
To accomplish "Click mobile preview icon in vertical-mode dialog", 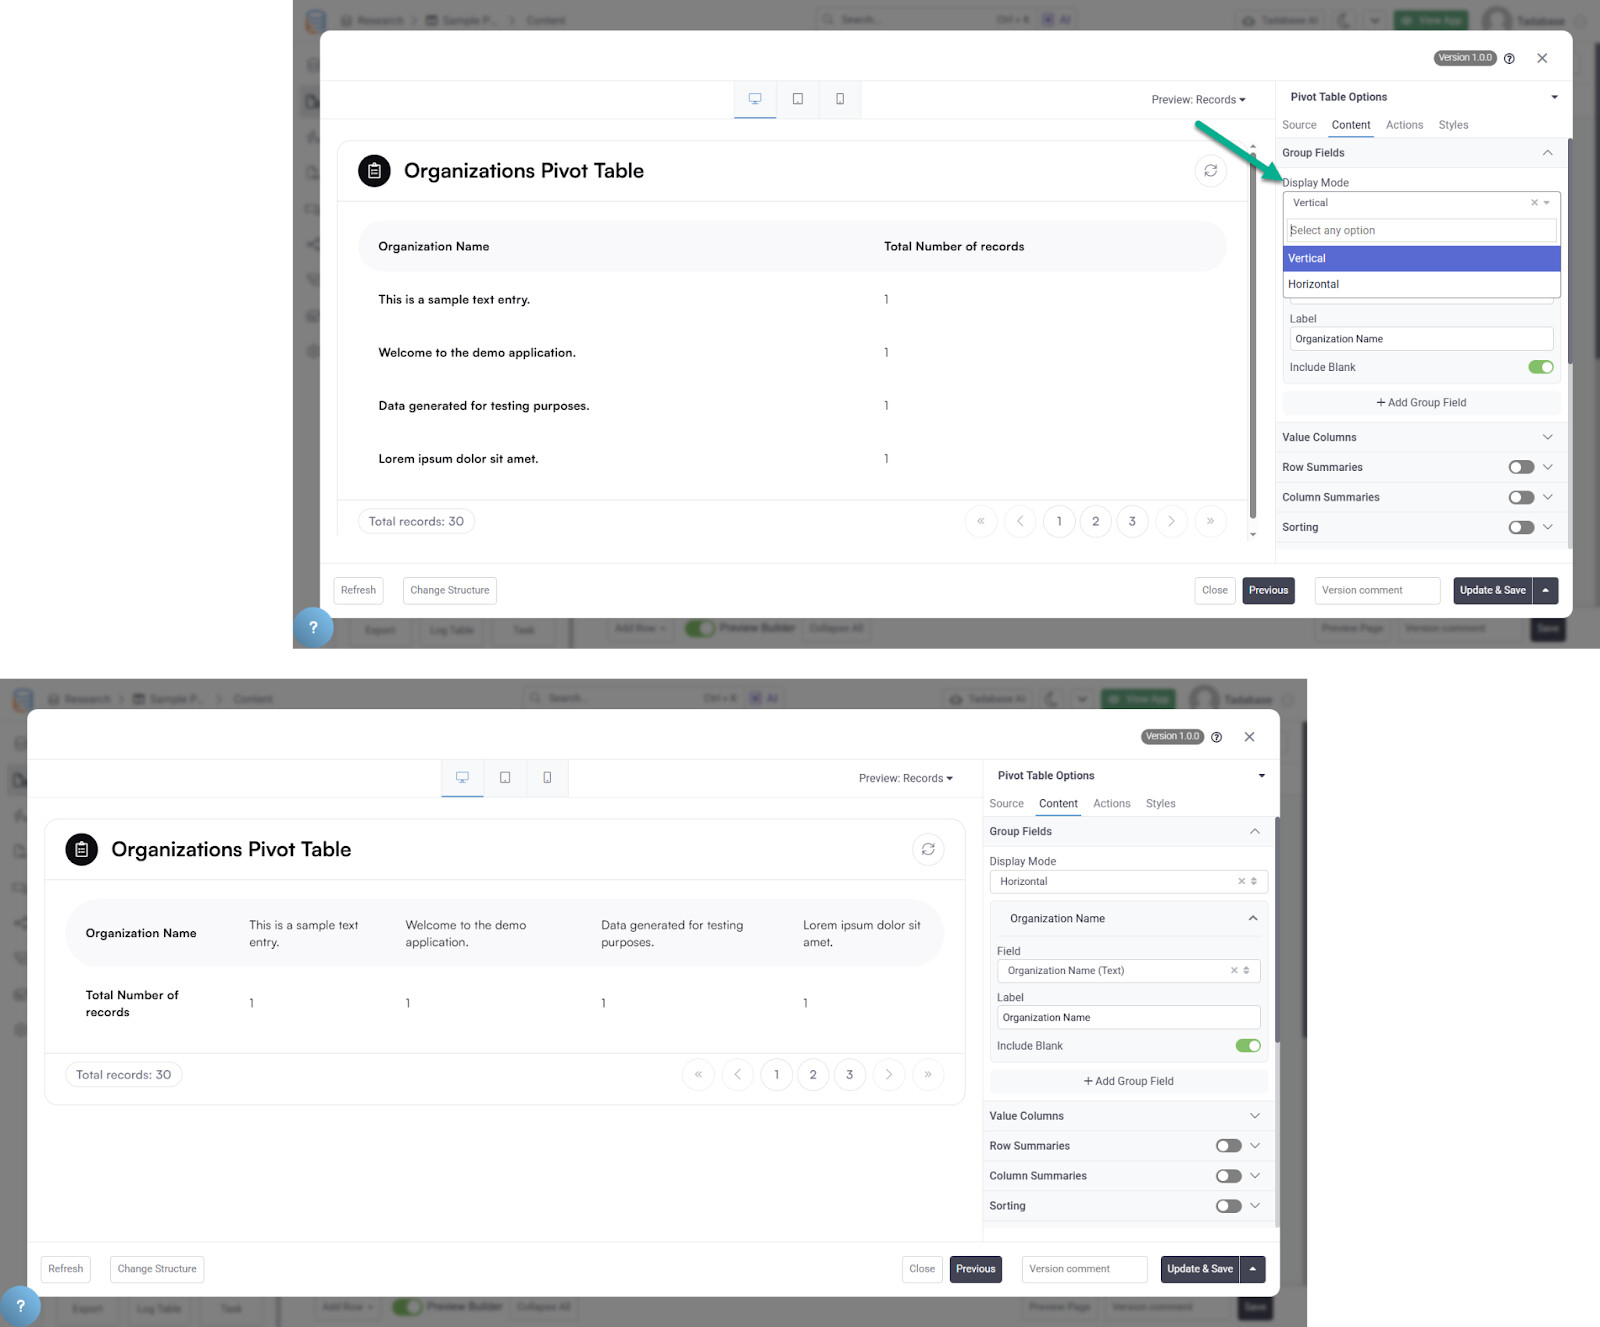I will 840,99.
